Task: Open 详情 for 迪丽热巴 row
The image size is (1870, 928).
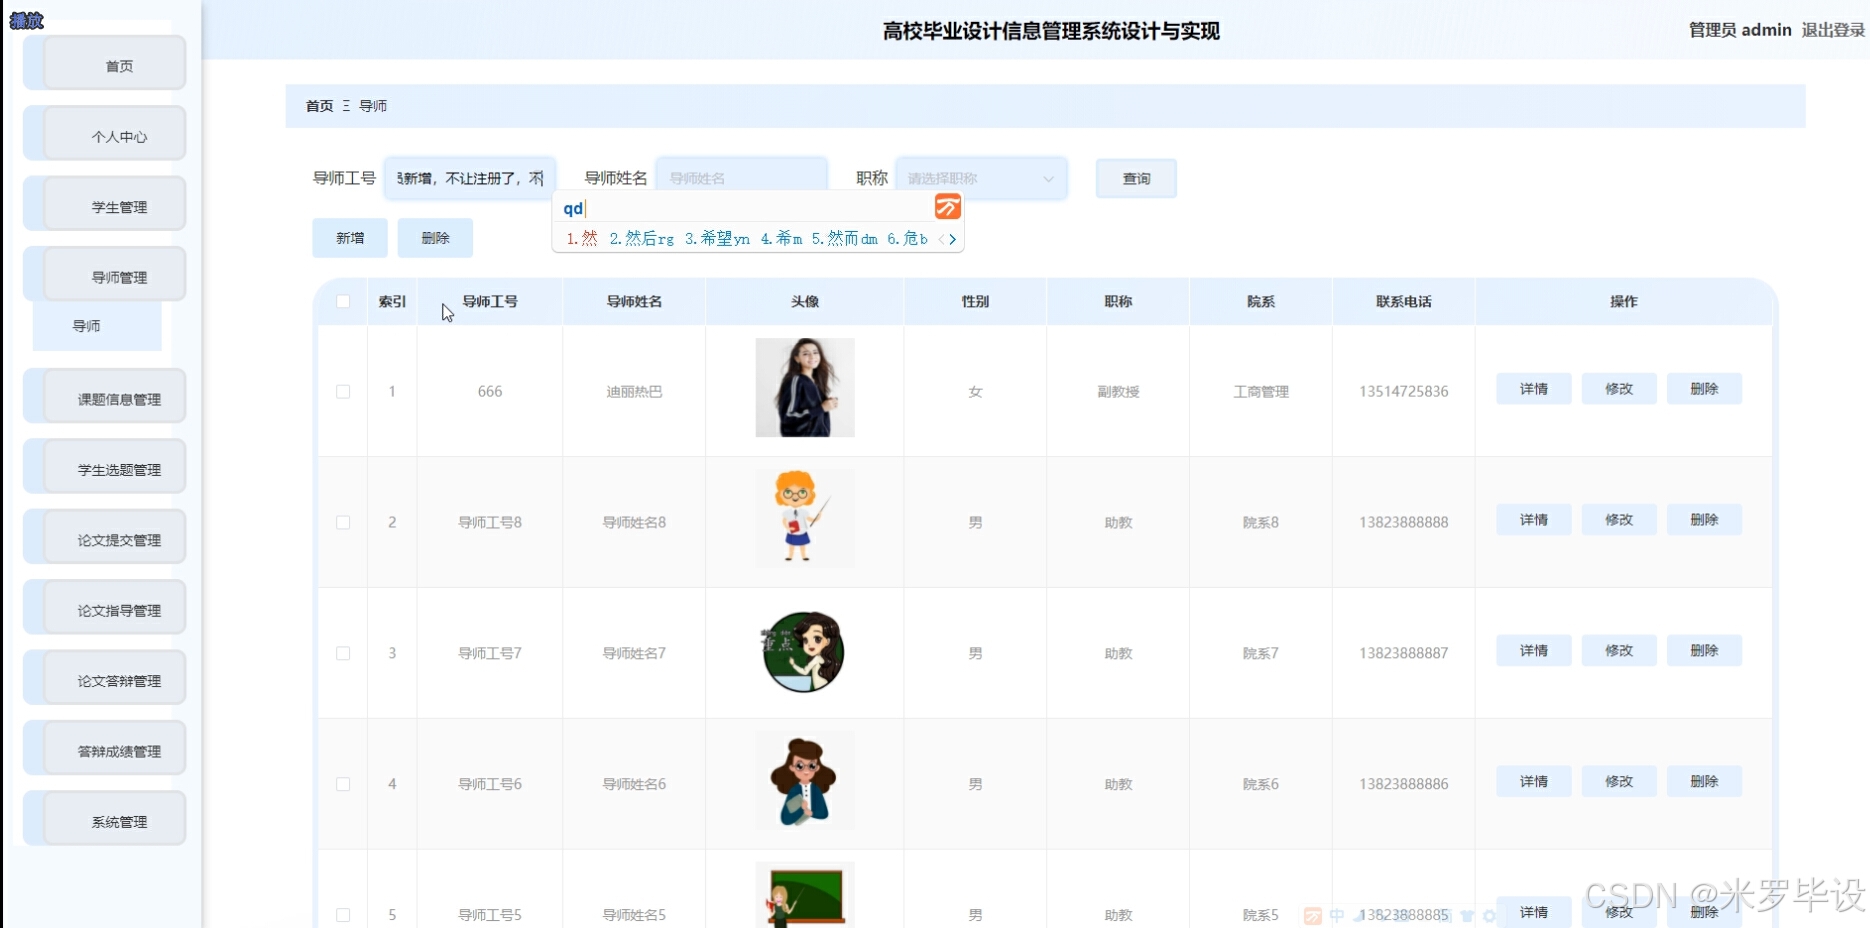Action: 1533,389
